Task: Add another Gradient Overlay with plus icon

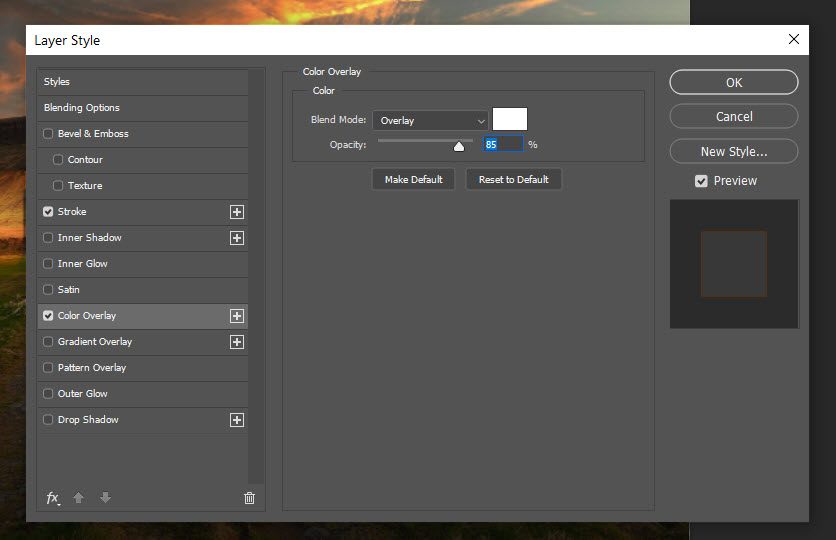Action: (237, 342)
